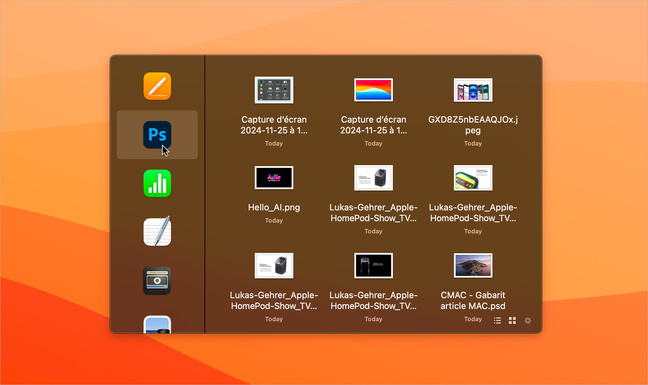648x385 pixels.
Task: Open the colorful wallpaper Capture d'écran thumbnail
Action: (374, 90)
